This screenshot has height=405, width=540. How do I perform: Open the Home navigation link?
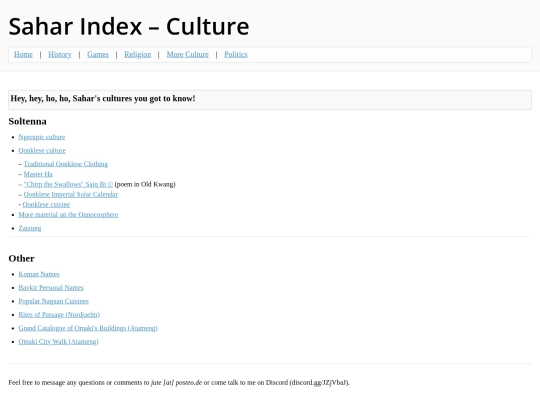pyautogui.click(x=23, y=54)
